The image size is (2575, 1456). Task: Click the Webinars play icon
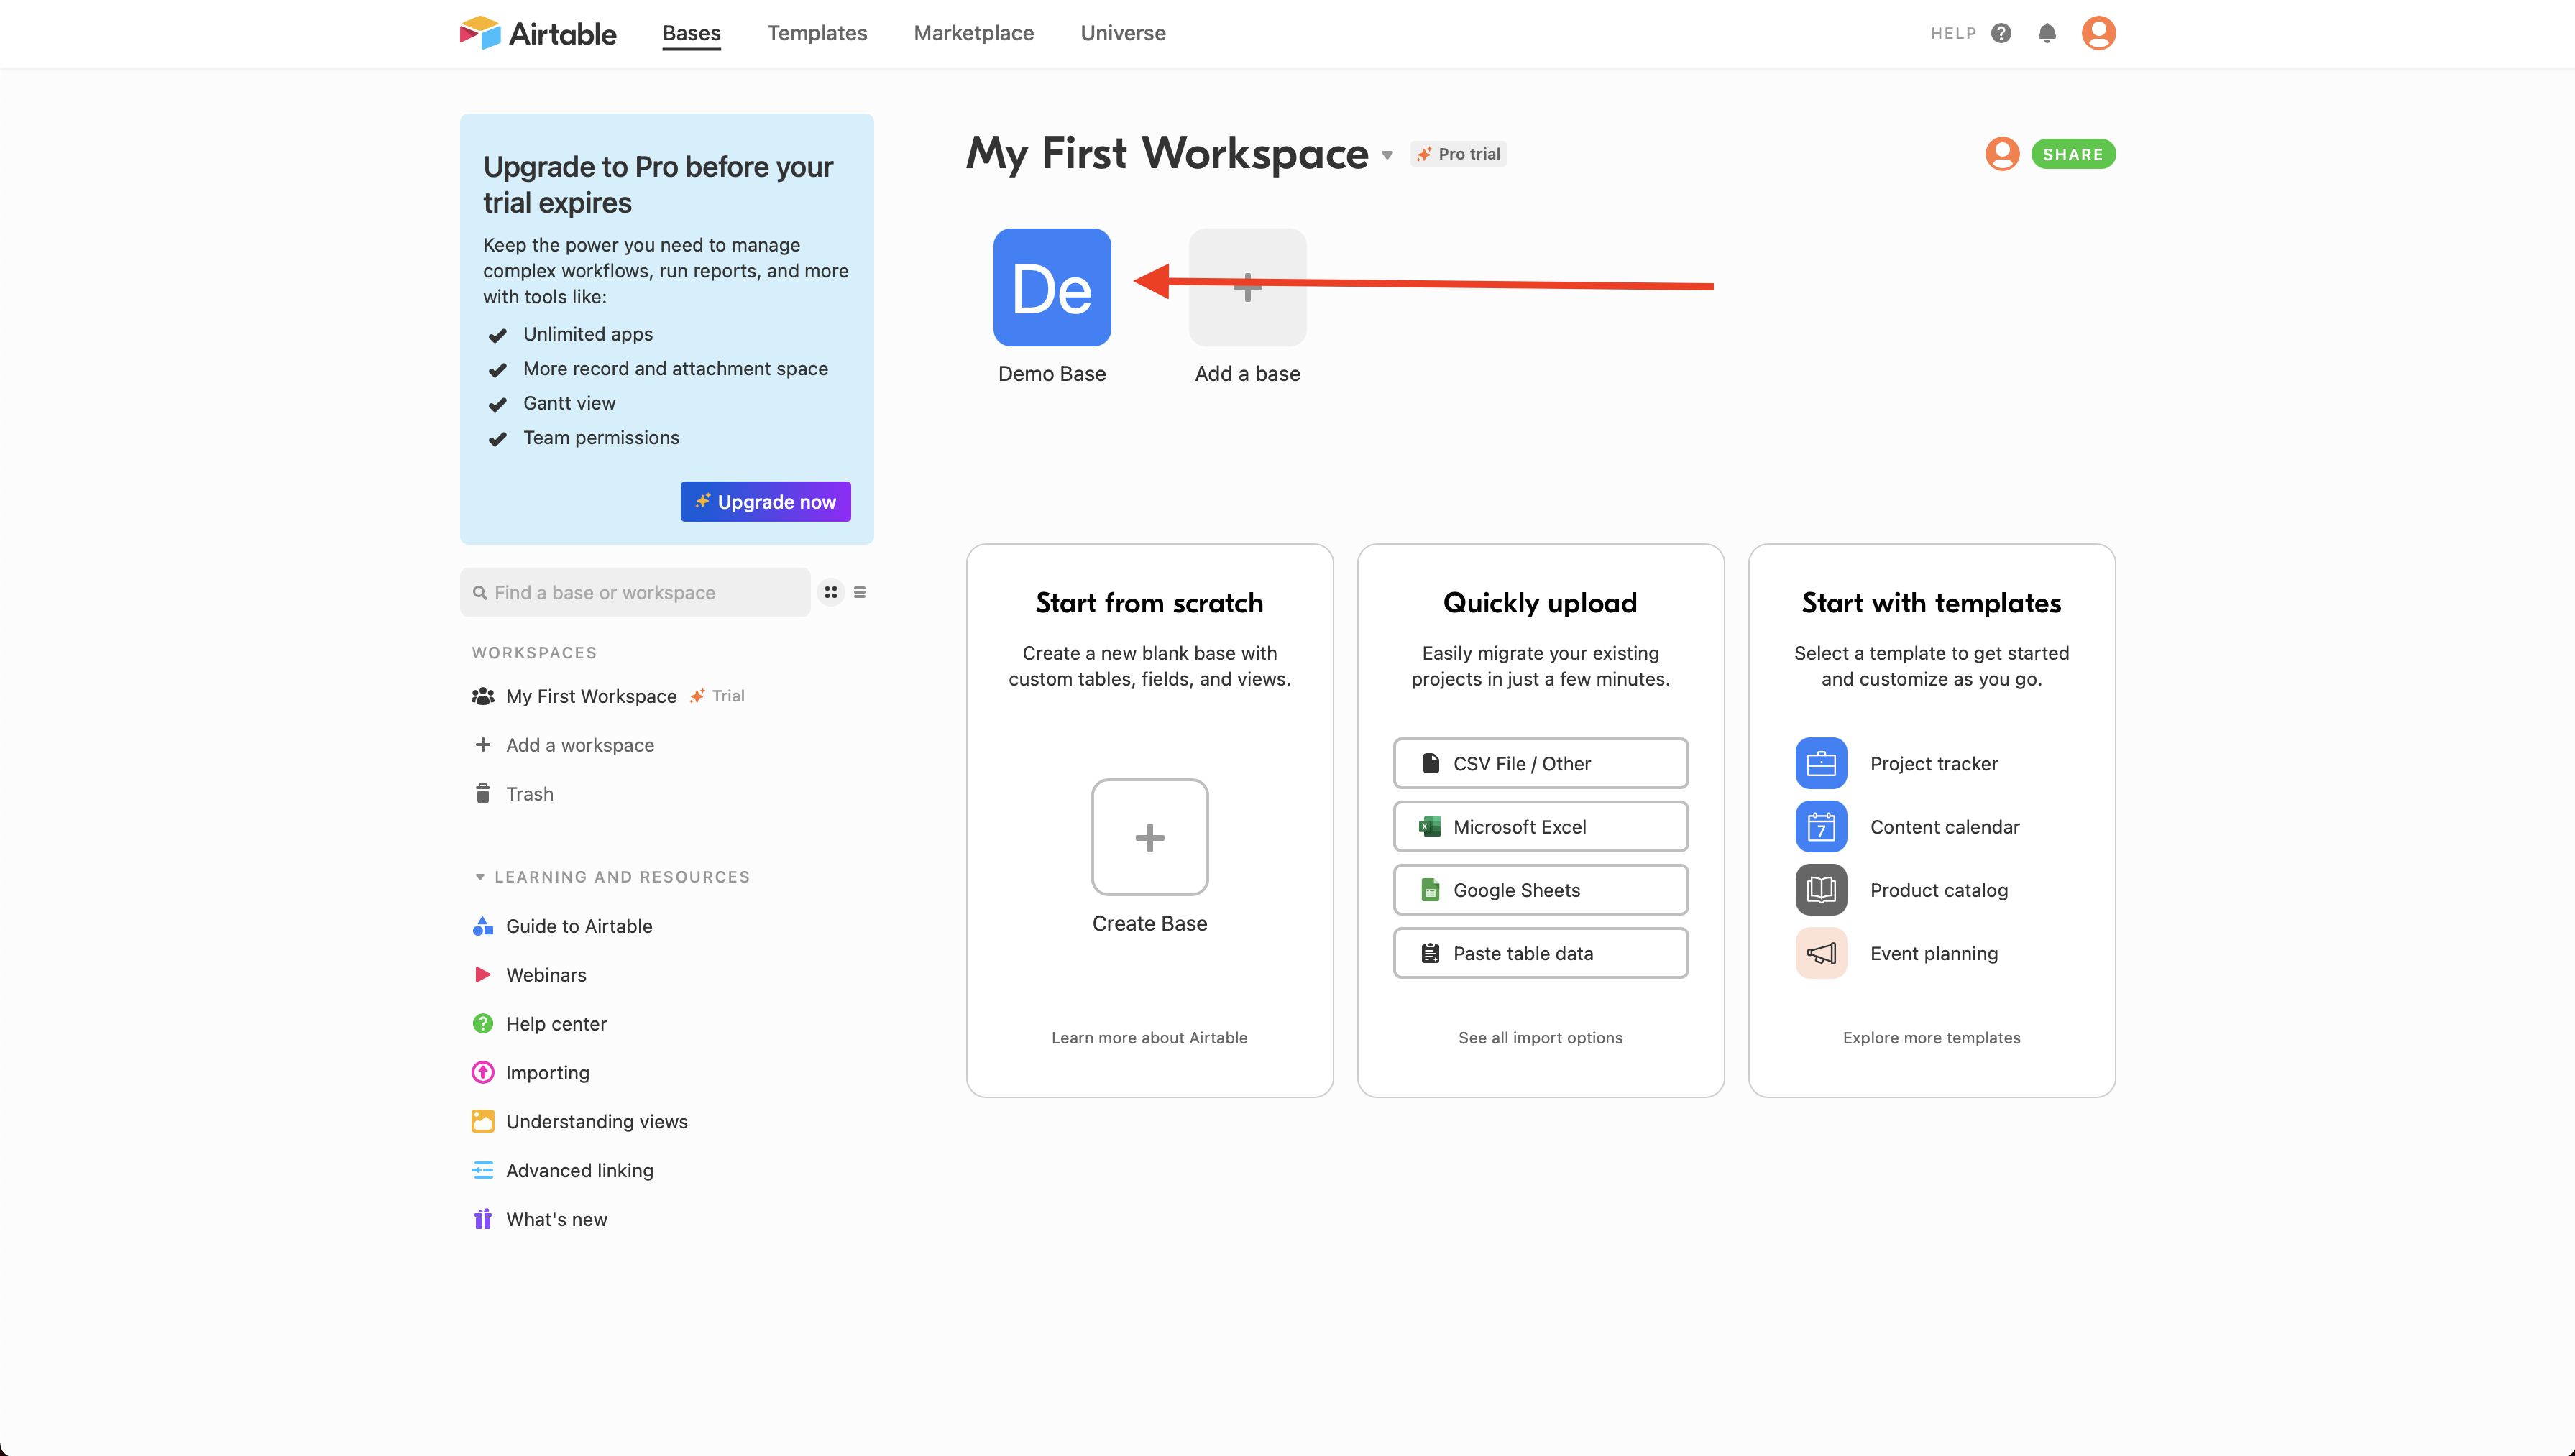tap(483, 975)
